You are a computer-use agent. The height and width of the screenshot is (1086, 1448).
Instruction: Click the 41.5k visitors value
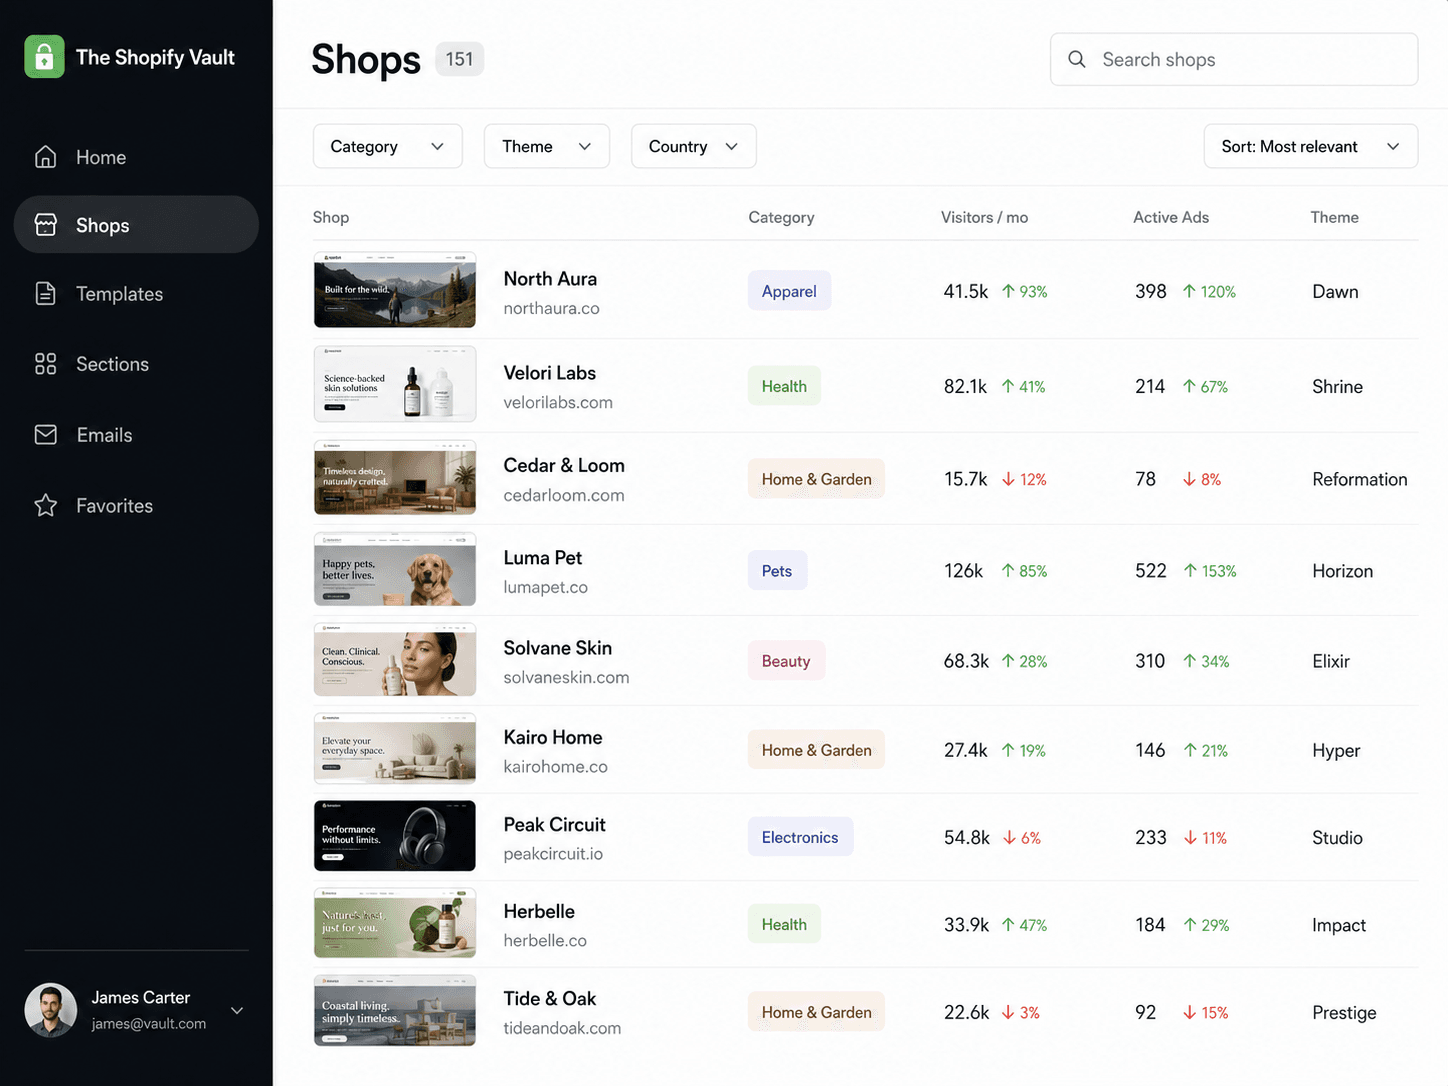[965, 291]
